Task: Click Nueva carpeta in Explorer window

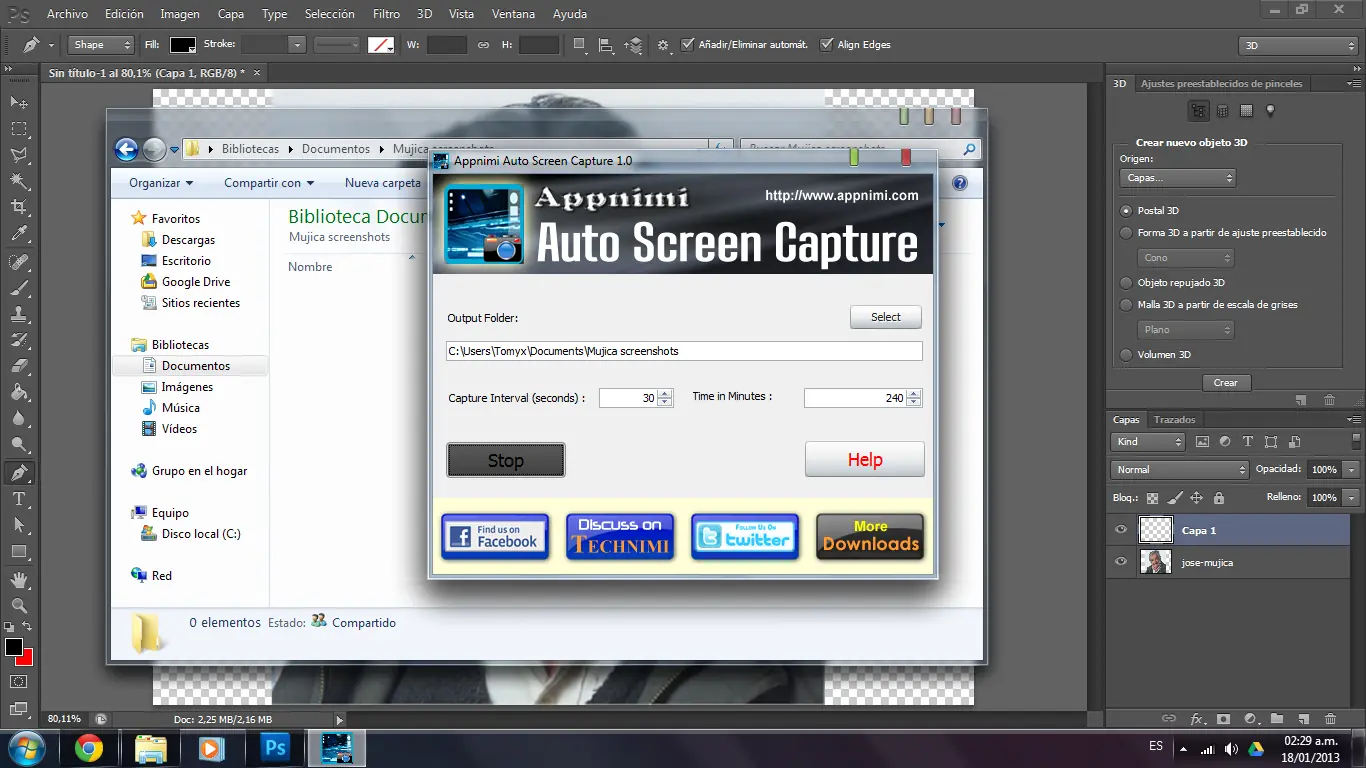Action: tap(383, 183)
